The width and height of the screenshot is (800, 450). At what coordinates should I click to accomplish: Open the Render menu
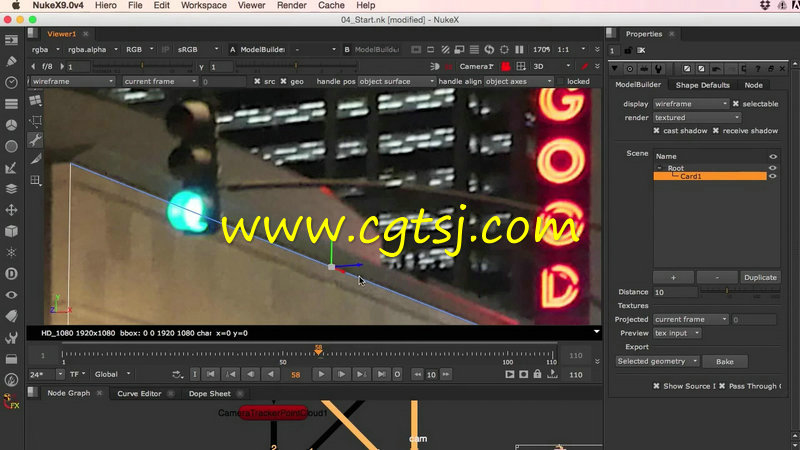tap(292, 6)
